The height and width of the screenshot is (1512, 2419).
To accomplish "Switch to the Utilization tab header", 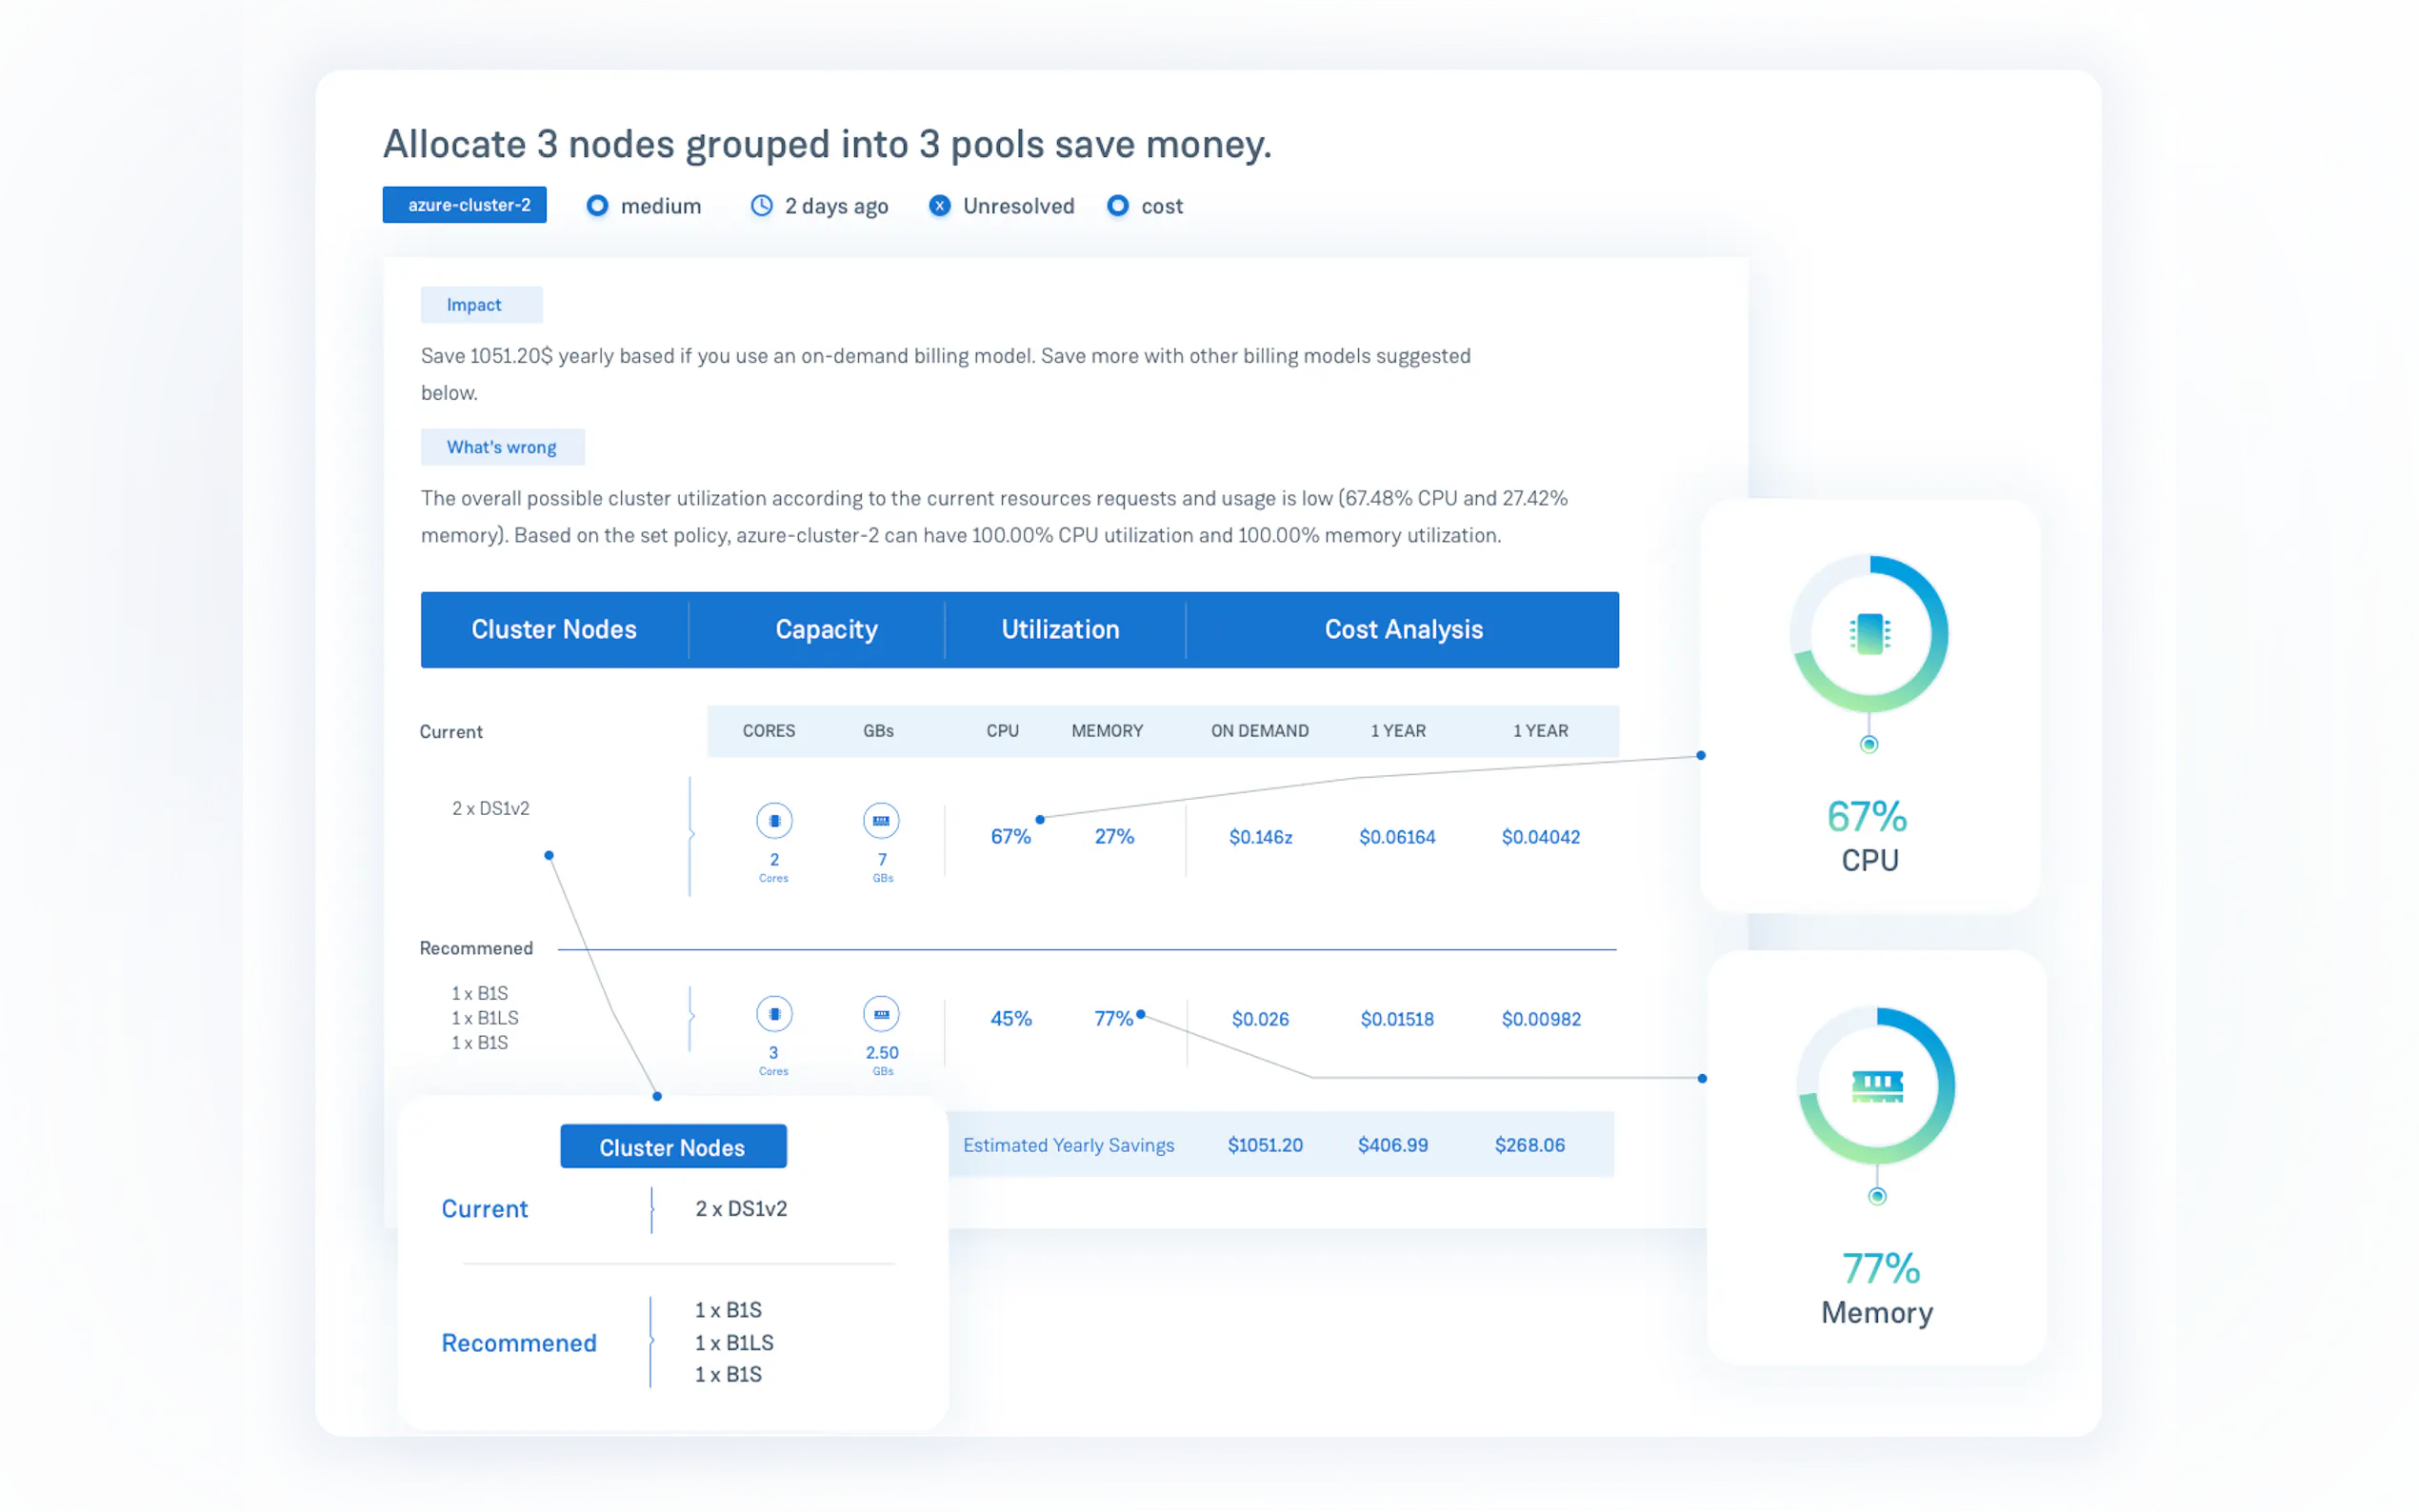I will point(1060,629).
